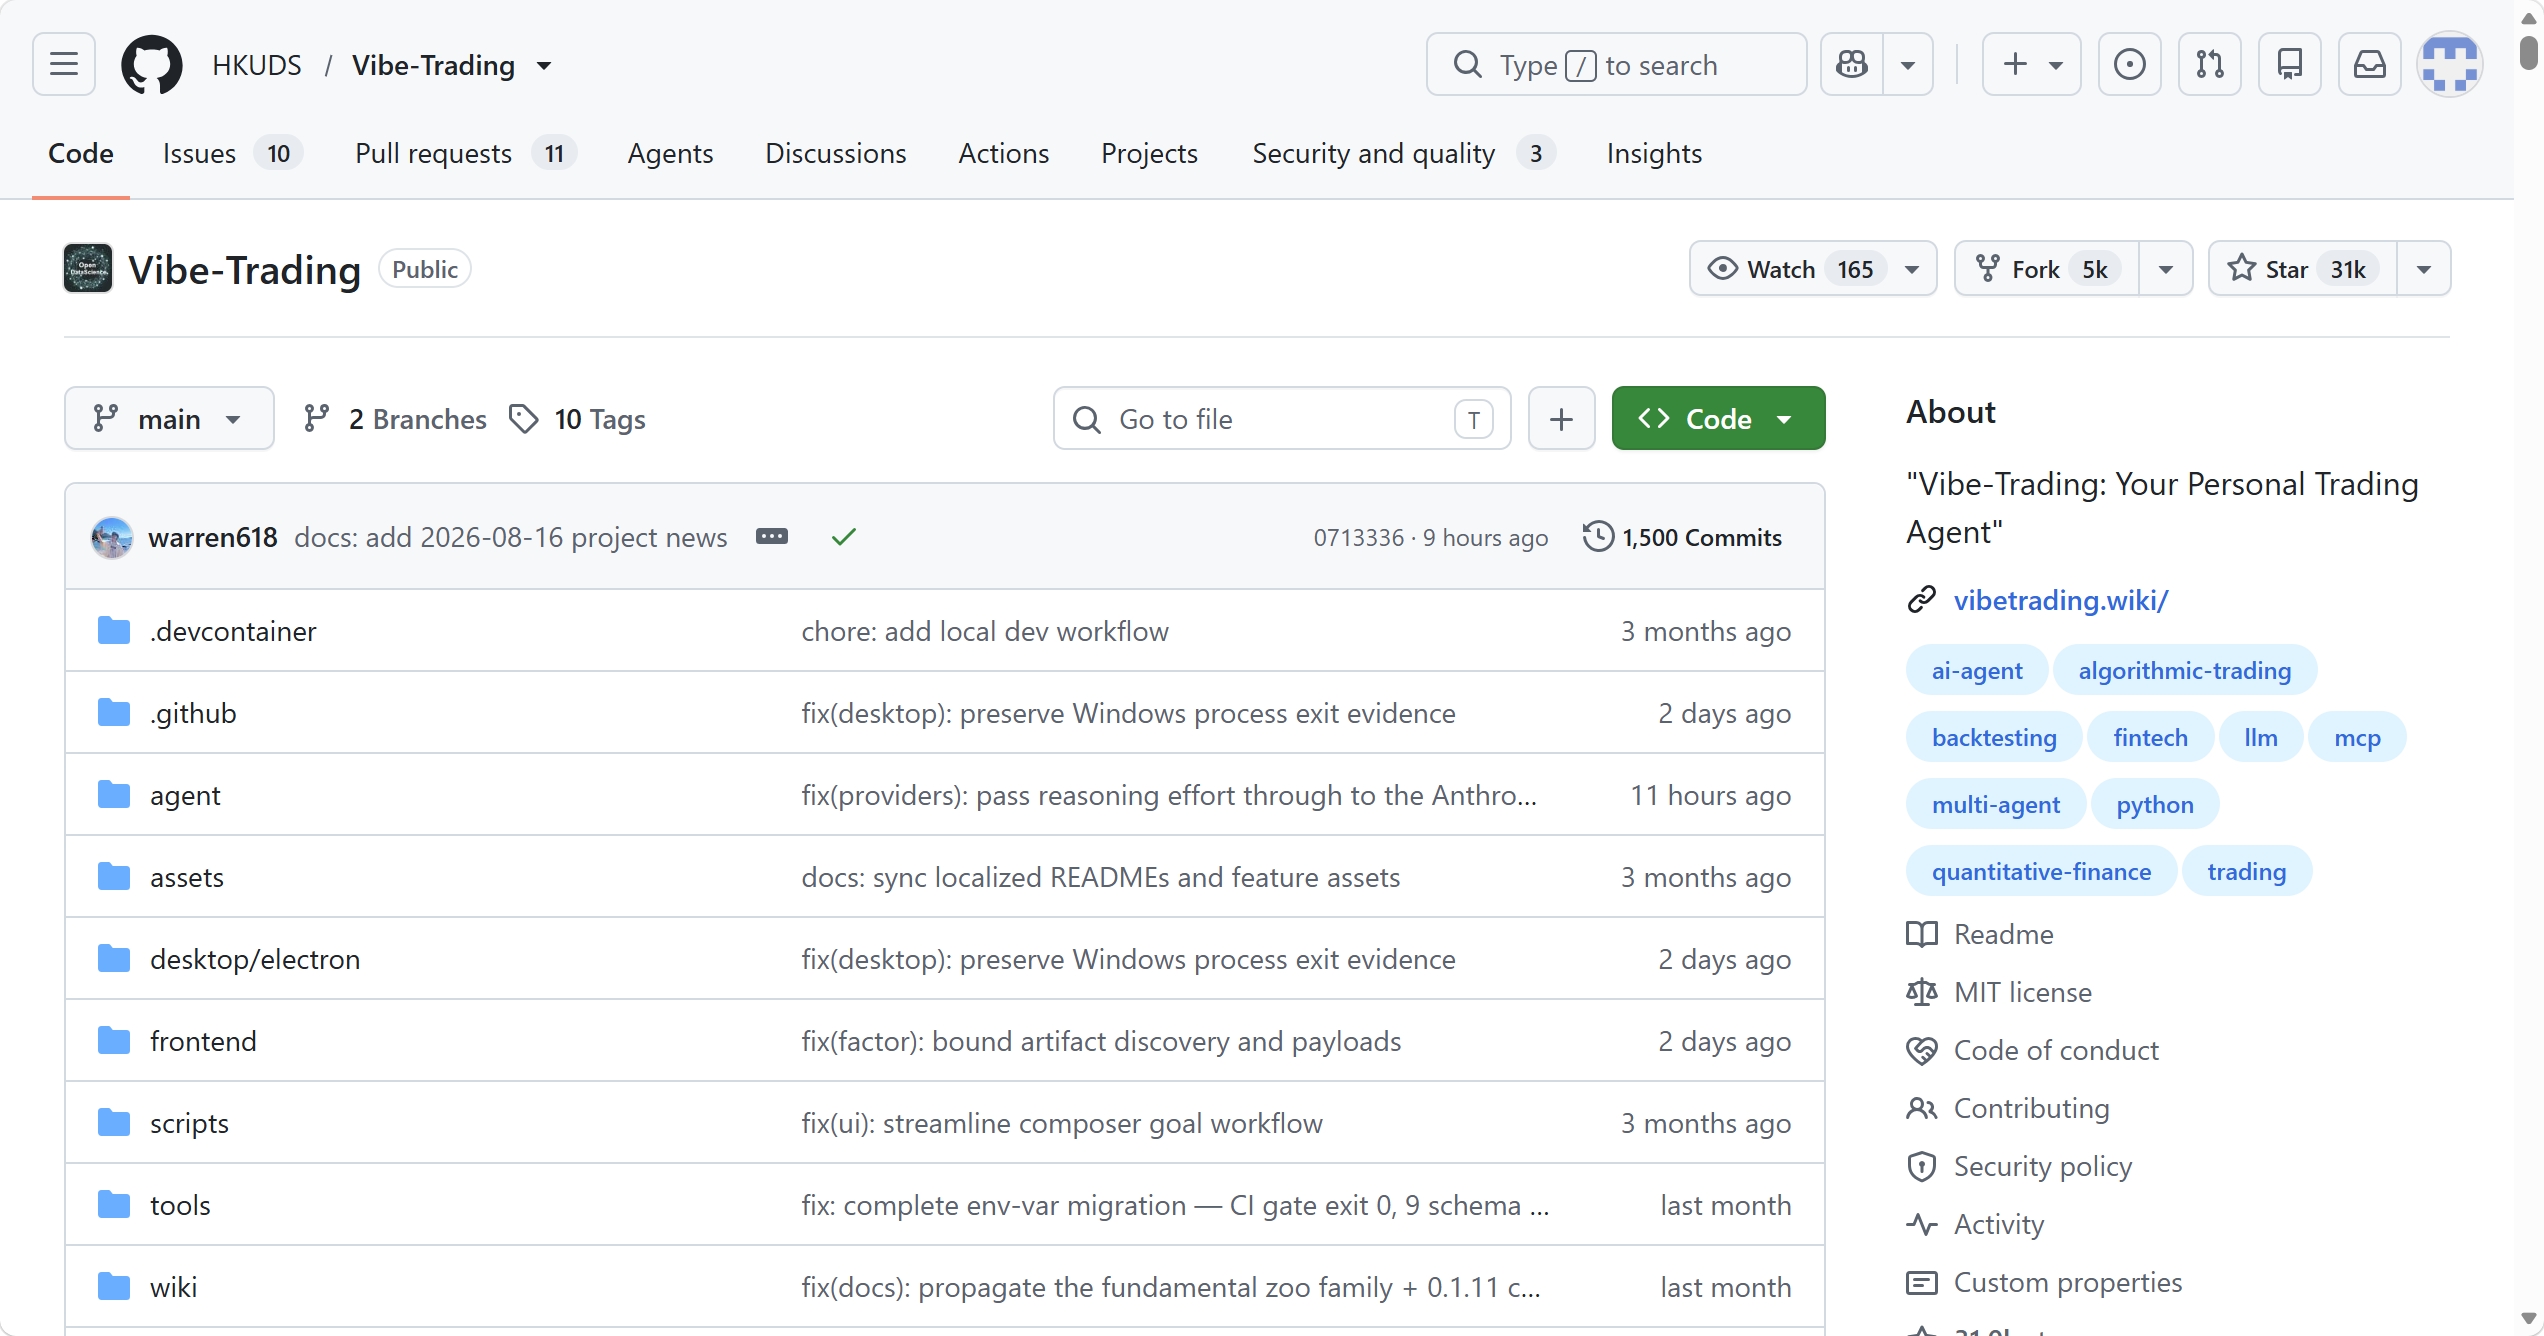Click the Activity pulse icon
Viewport: 2544px width, 1336px height.
pyautogui.click(x=1922, y=1224)
